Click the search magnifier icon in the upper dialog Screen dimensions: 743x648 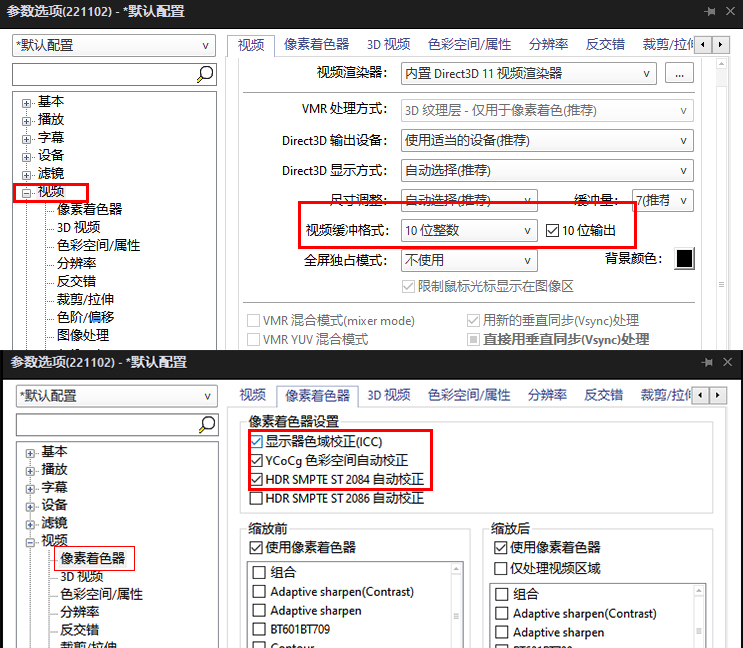[x=205, y=74]
